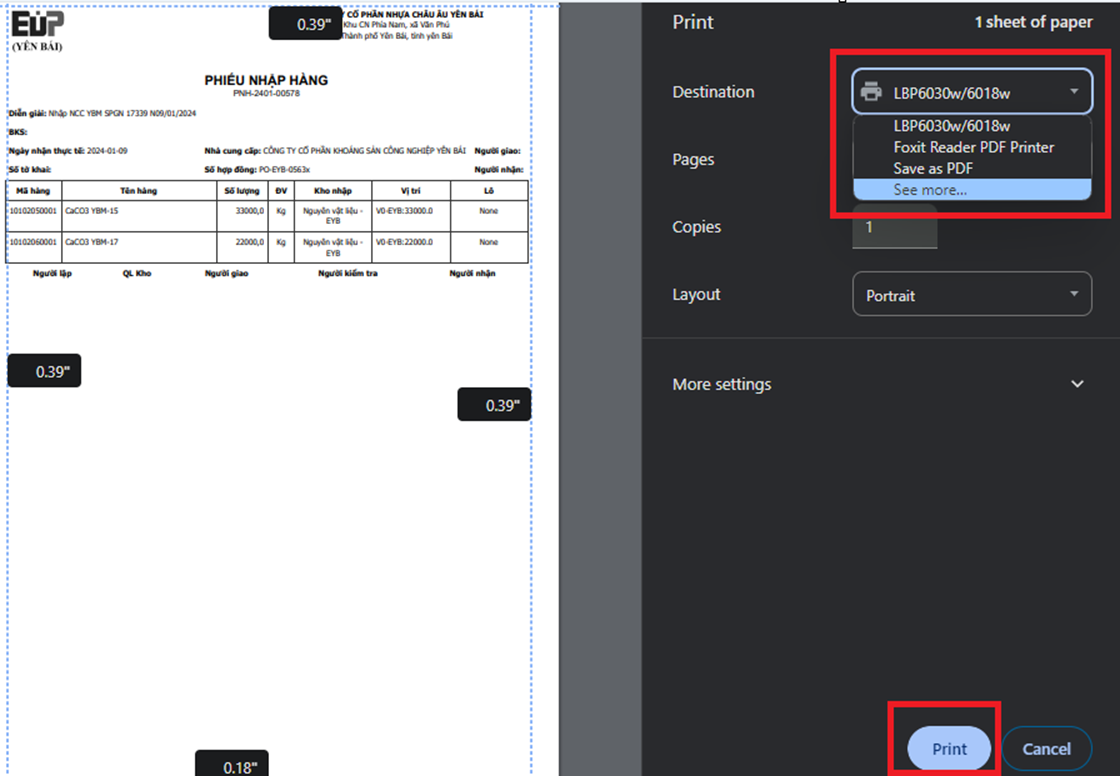This screenshot has height=776, width=1120.
Task: Click the EUP logo in preview
Action: tap(38, 26)
